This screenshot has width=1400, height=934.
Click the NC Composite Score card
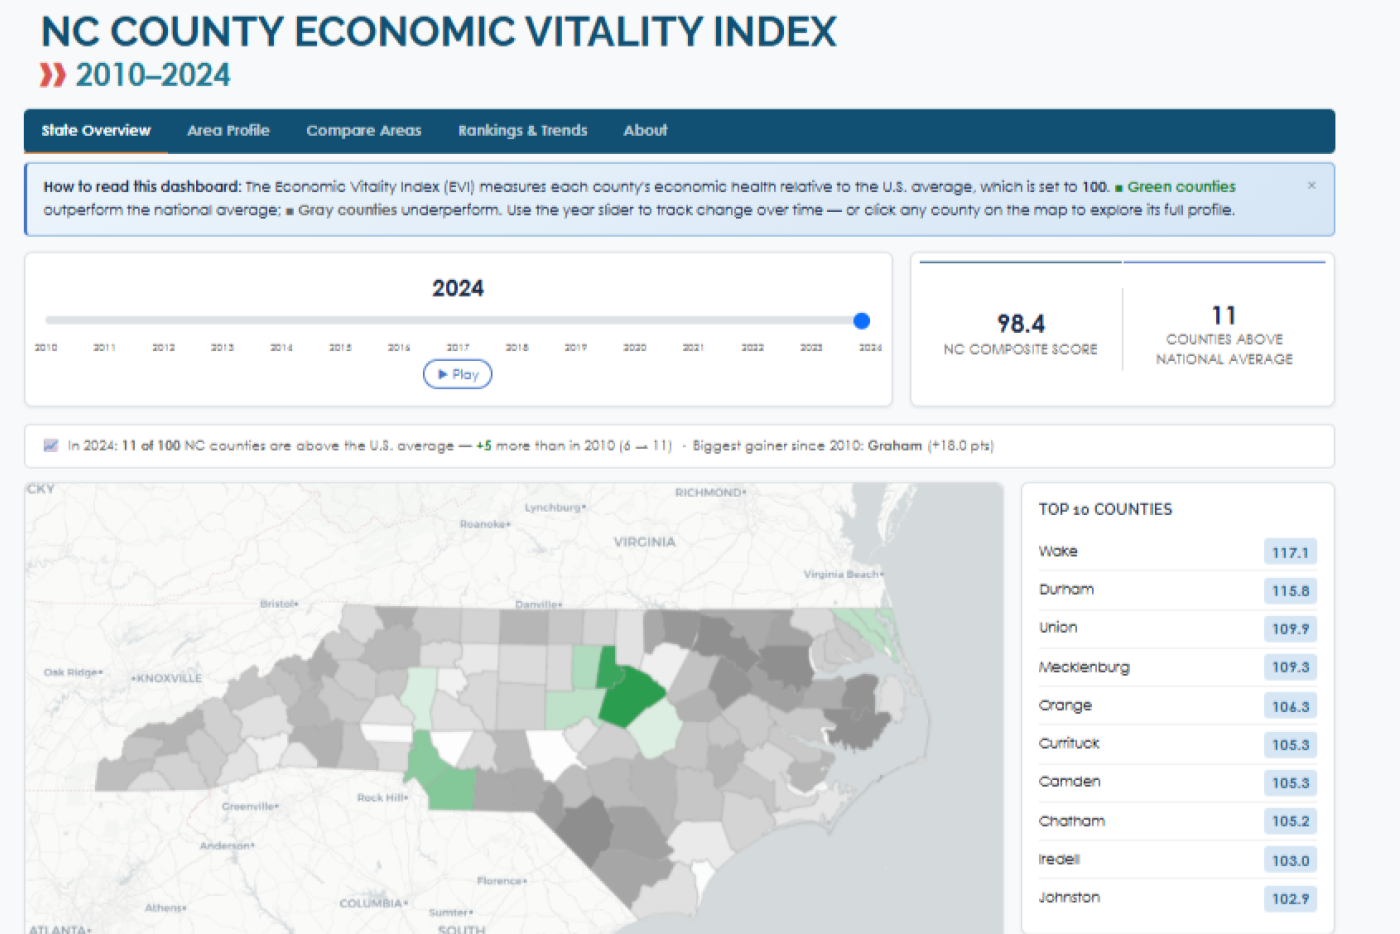(1020, 333)
